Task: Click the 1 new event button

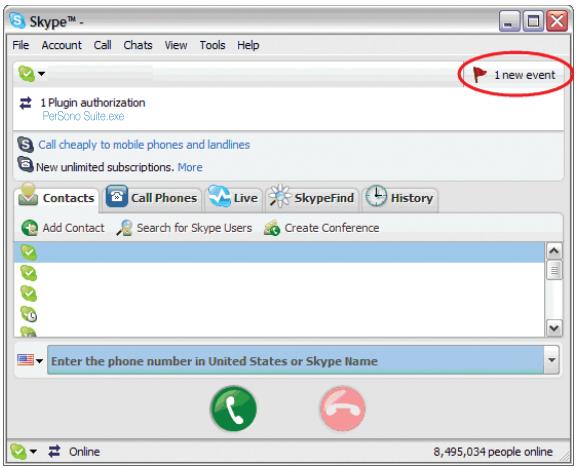Action: [514, 75]
